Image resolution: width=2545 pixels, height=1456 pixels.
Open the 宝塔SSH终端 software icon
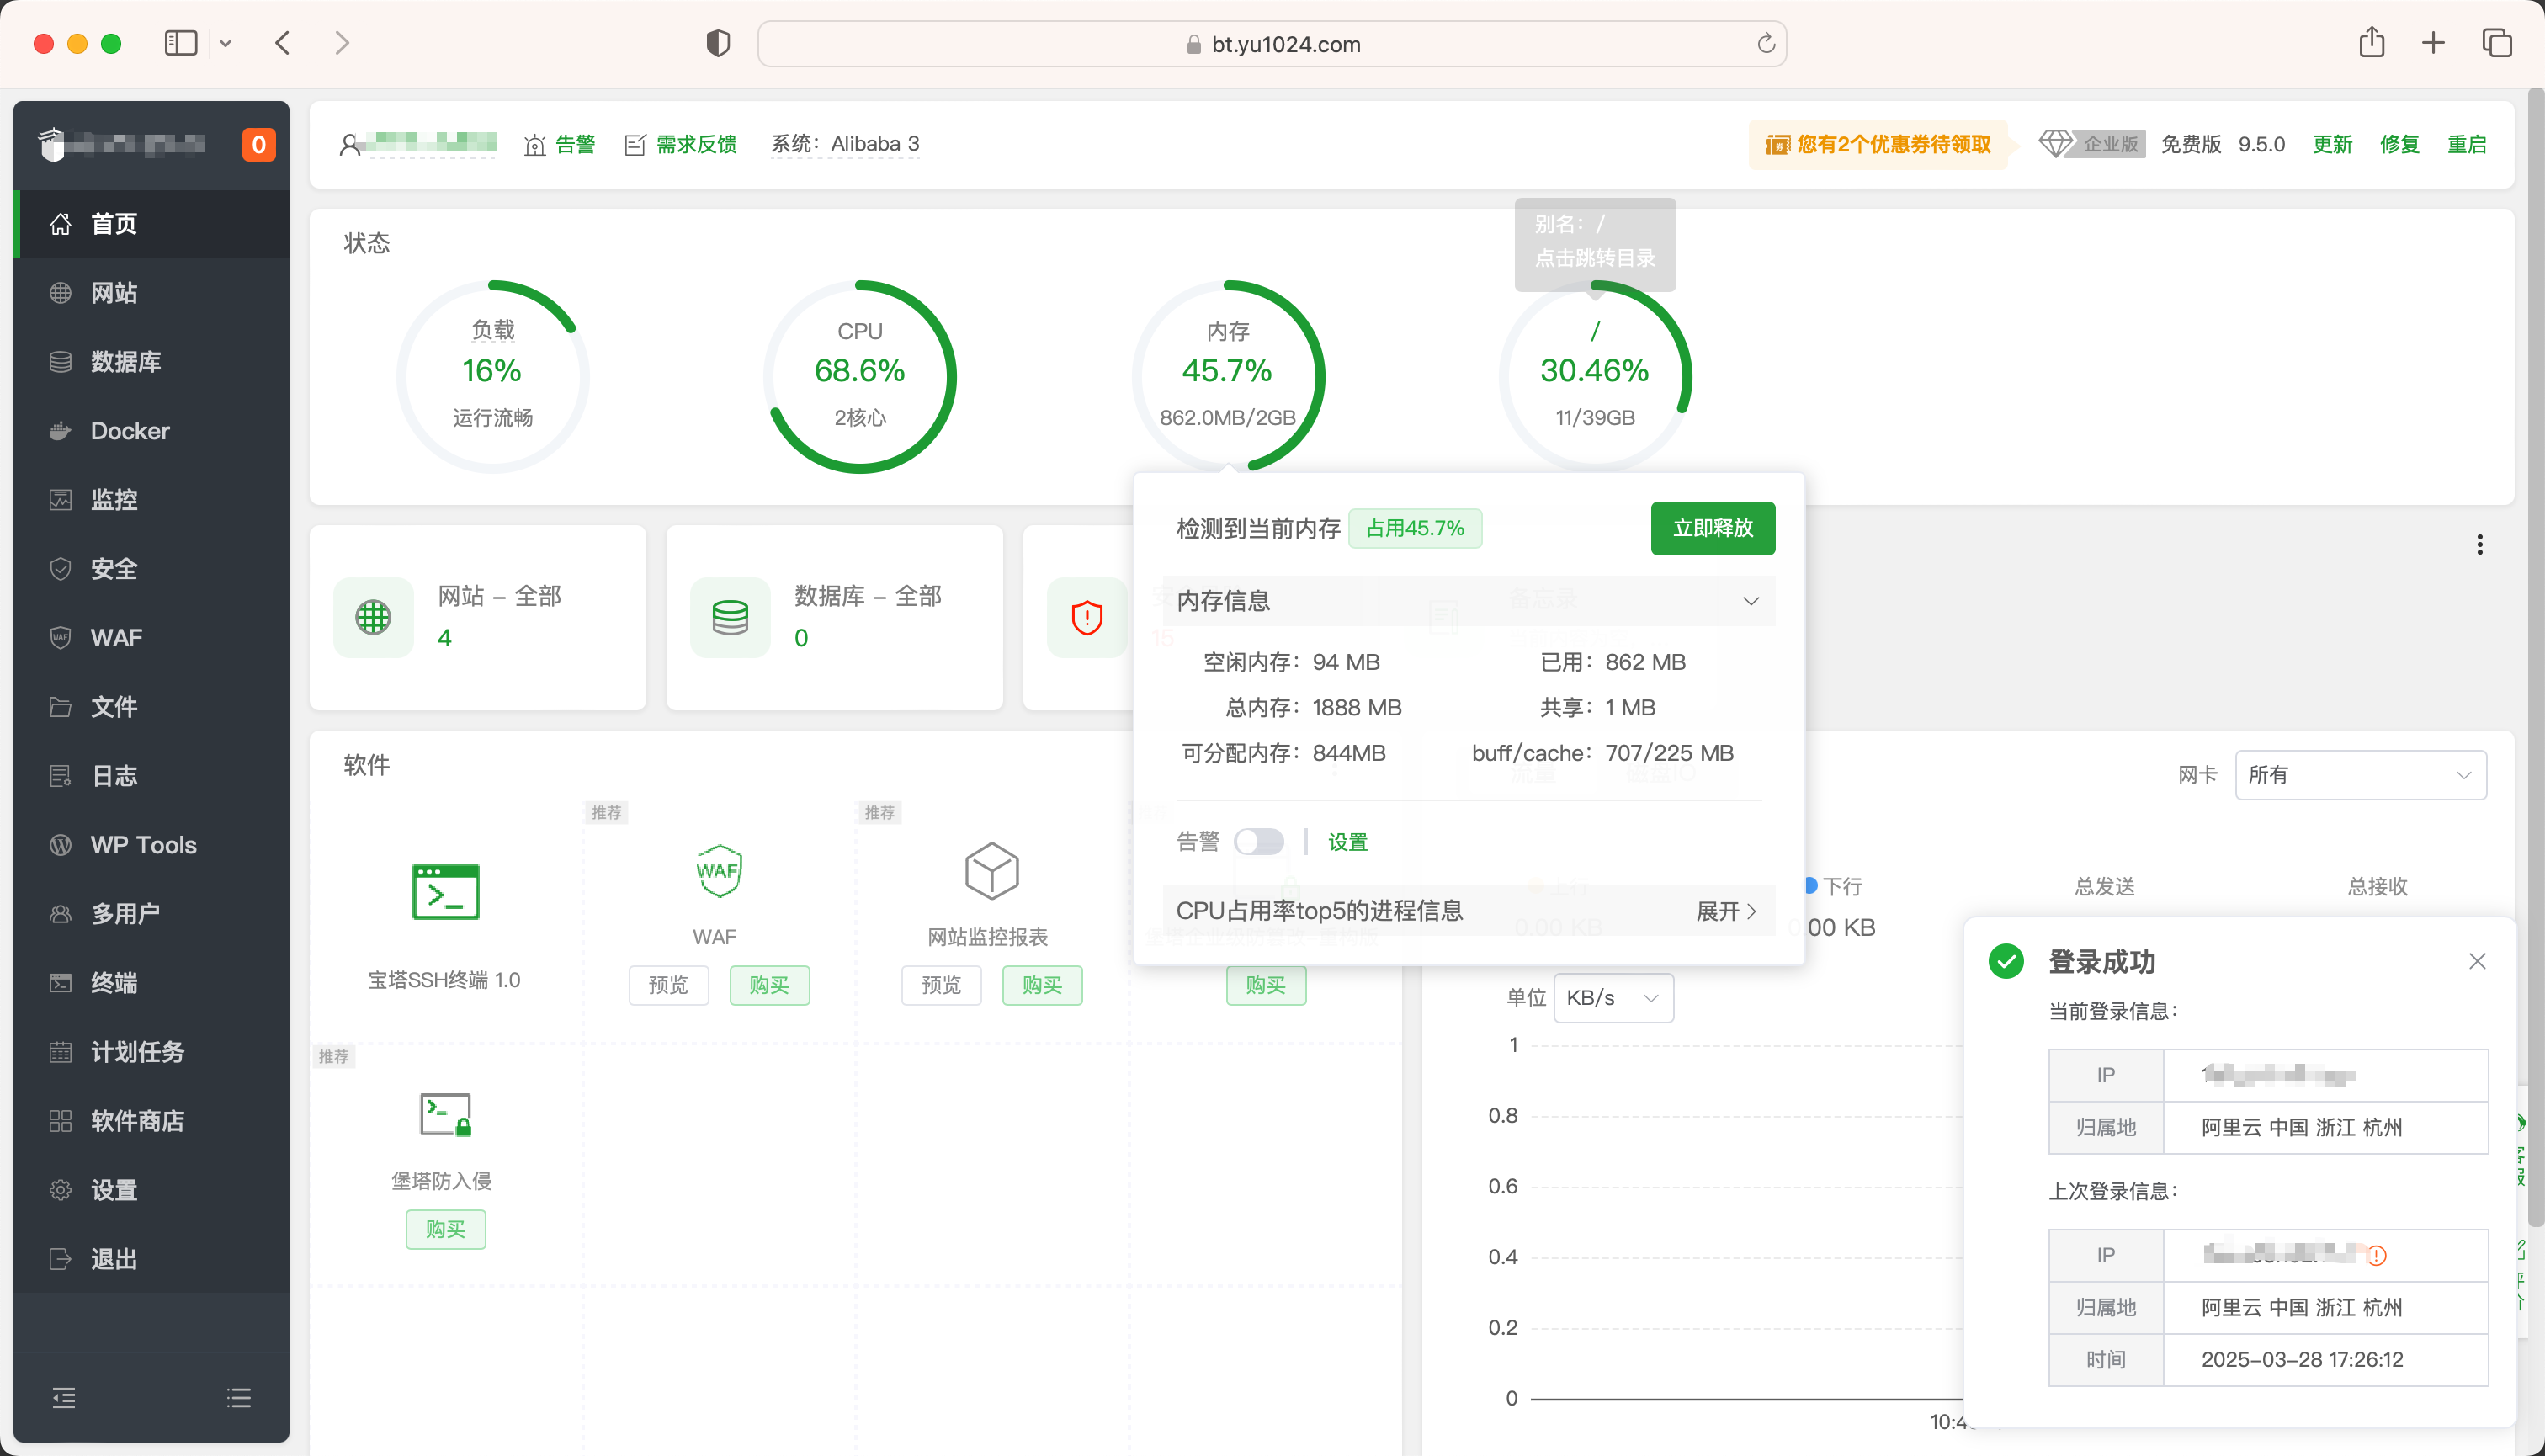click(445, 891)
